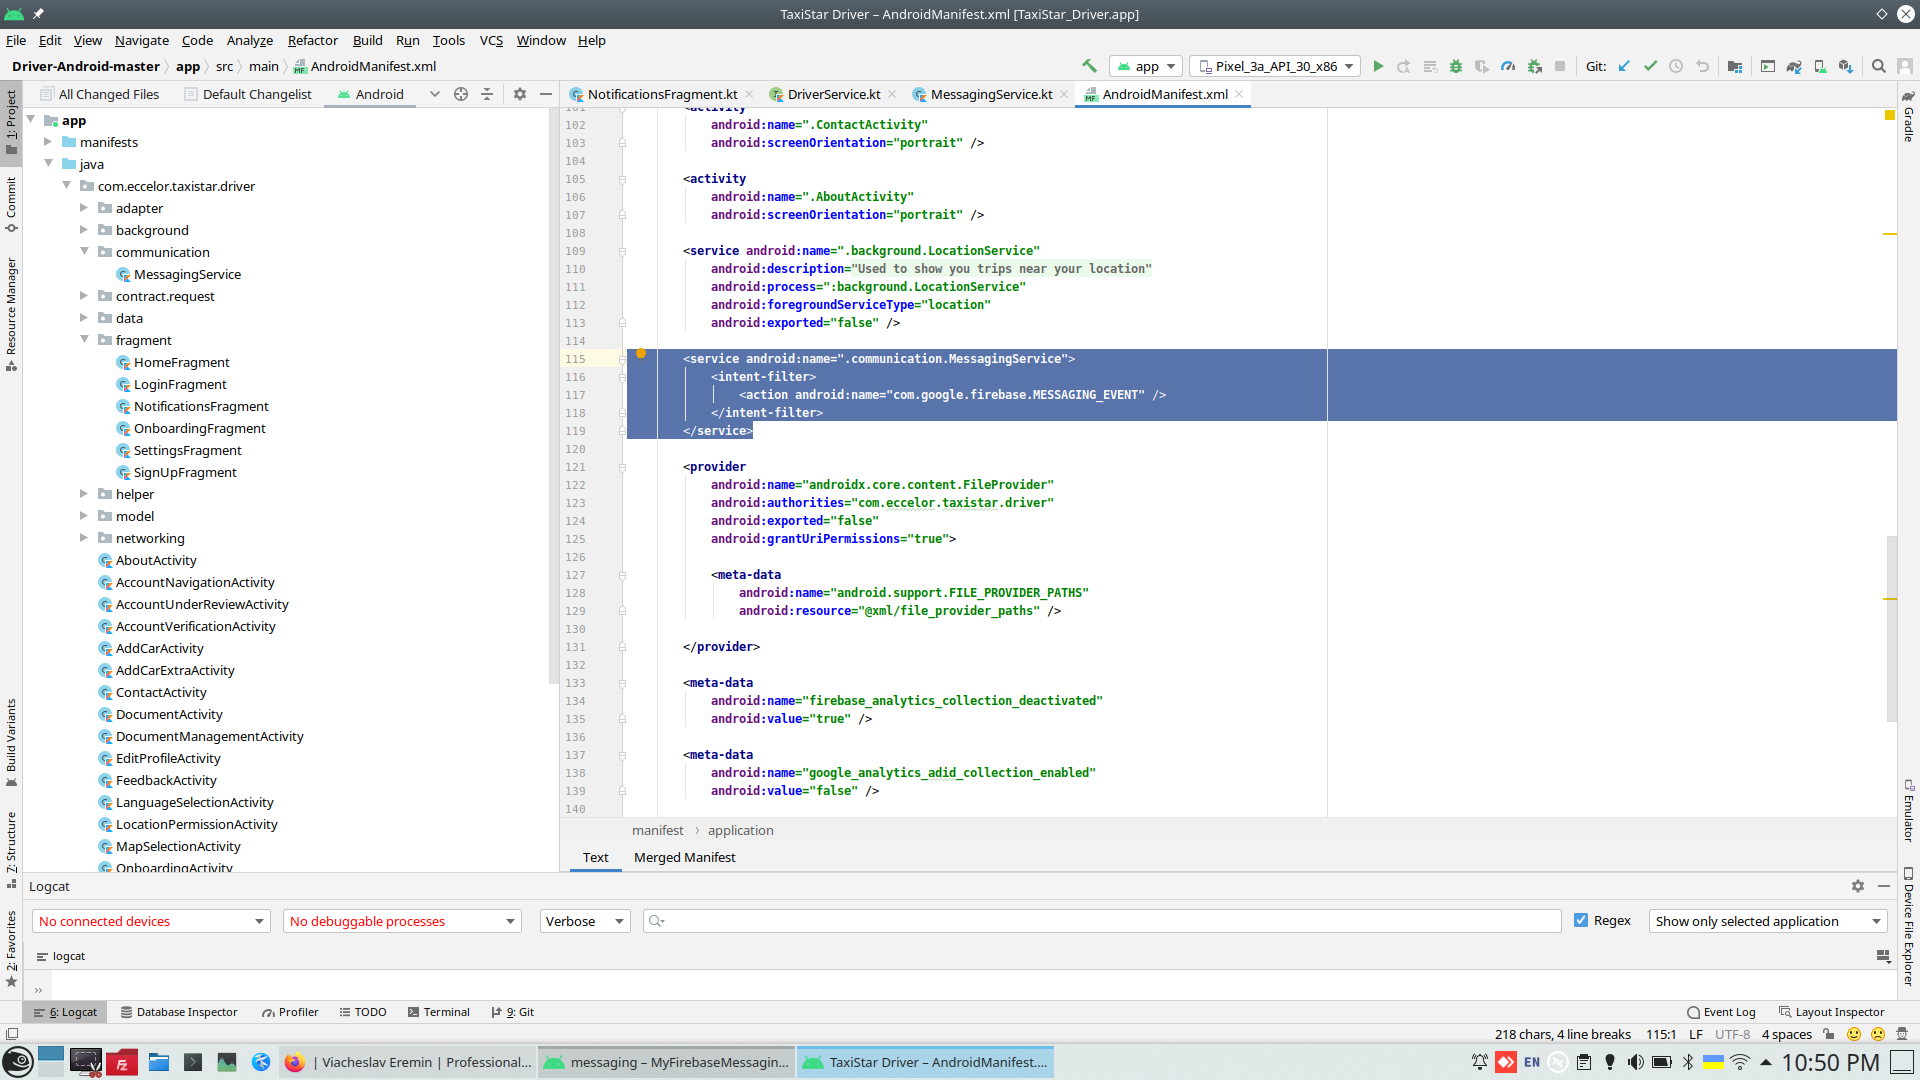The image size is (1920, 1080).
Task: Open the Refactor menu
Action: (x=312, y=40)
